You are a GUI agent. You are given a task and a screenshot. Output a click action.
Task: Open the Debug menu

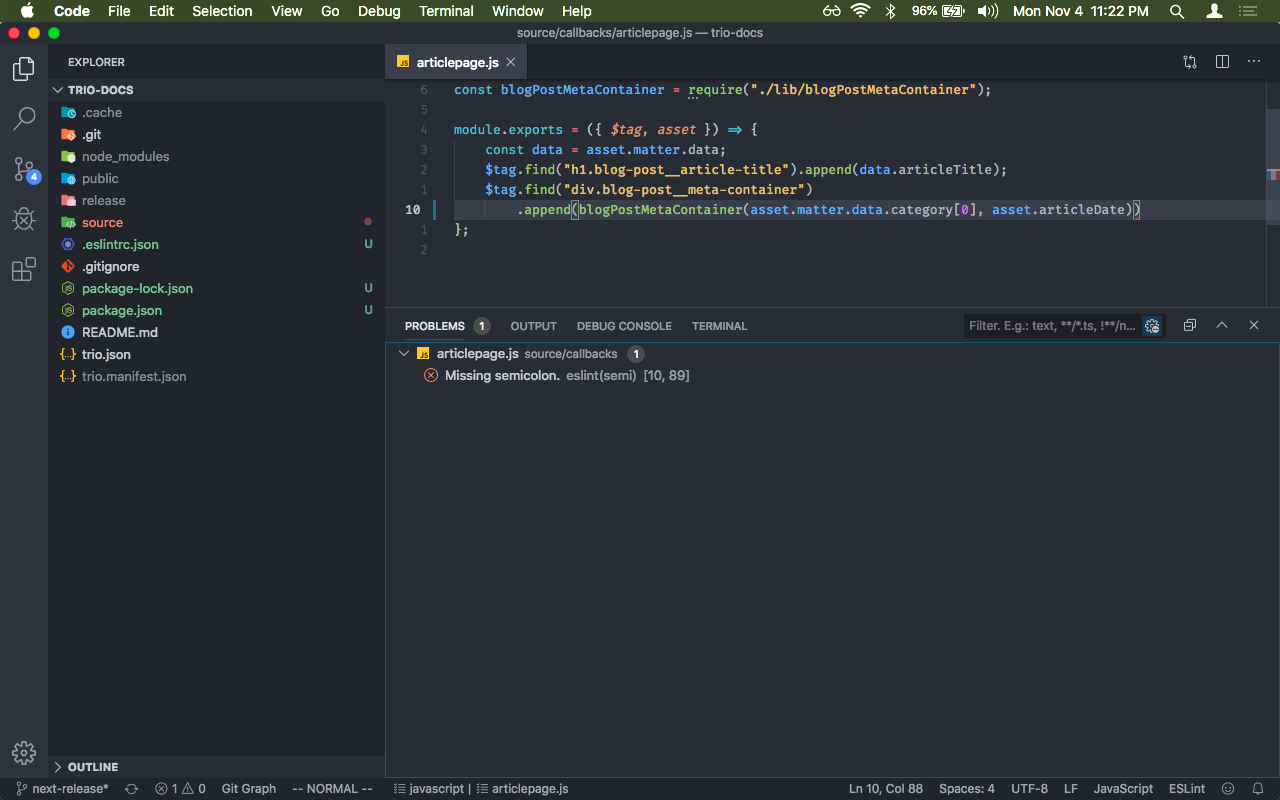379,11
